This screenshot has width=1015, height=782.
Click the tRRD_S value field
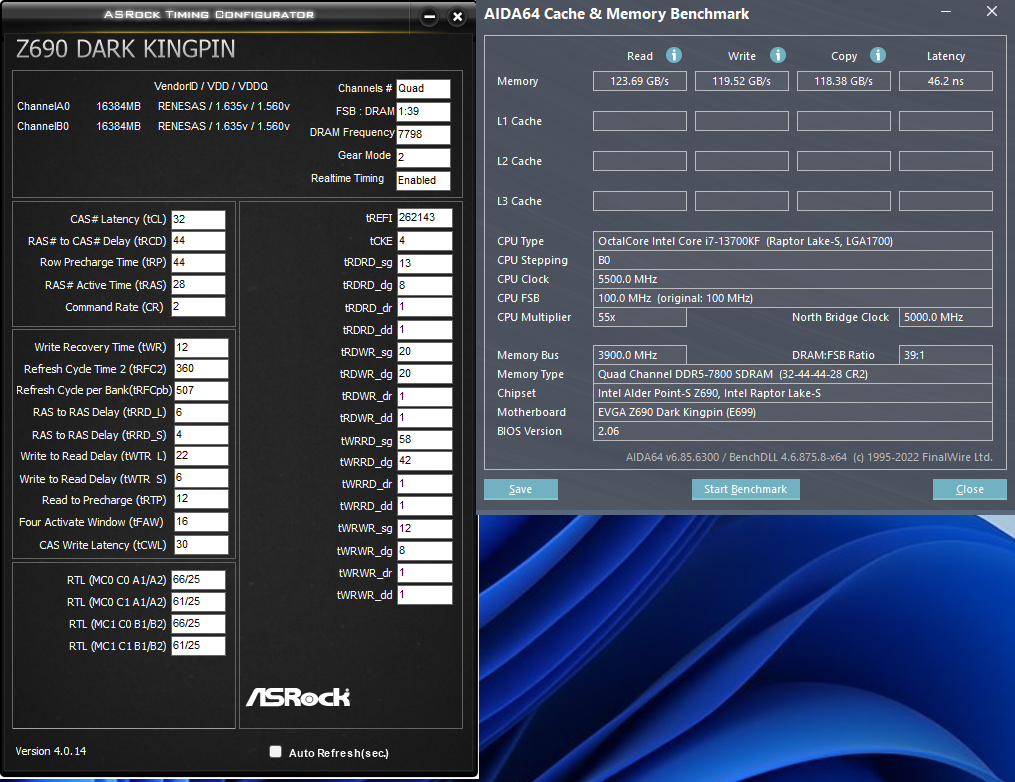tap(201, 434)
